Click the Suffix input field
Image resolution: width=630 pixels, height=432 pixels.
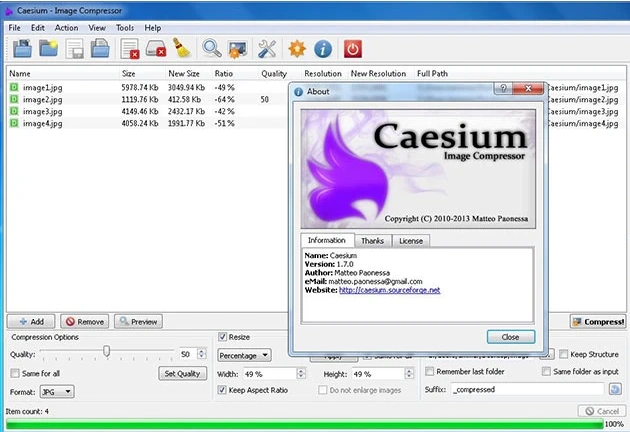tap(527, 389)
